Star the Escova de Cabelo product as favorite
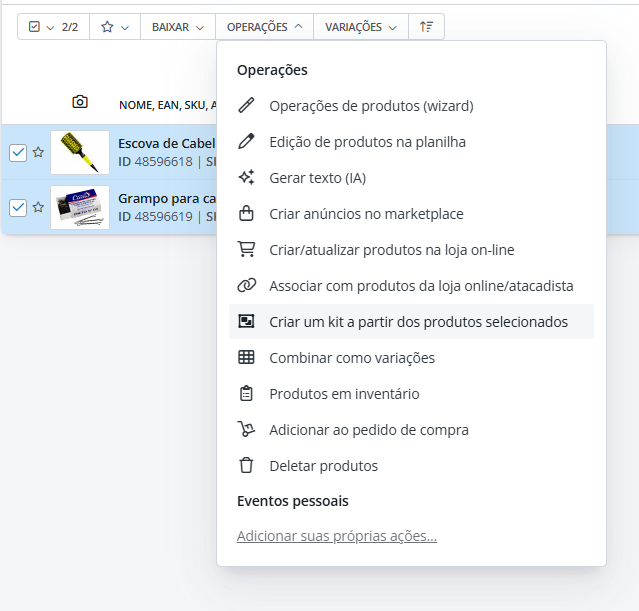 [38, 152]
